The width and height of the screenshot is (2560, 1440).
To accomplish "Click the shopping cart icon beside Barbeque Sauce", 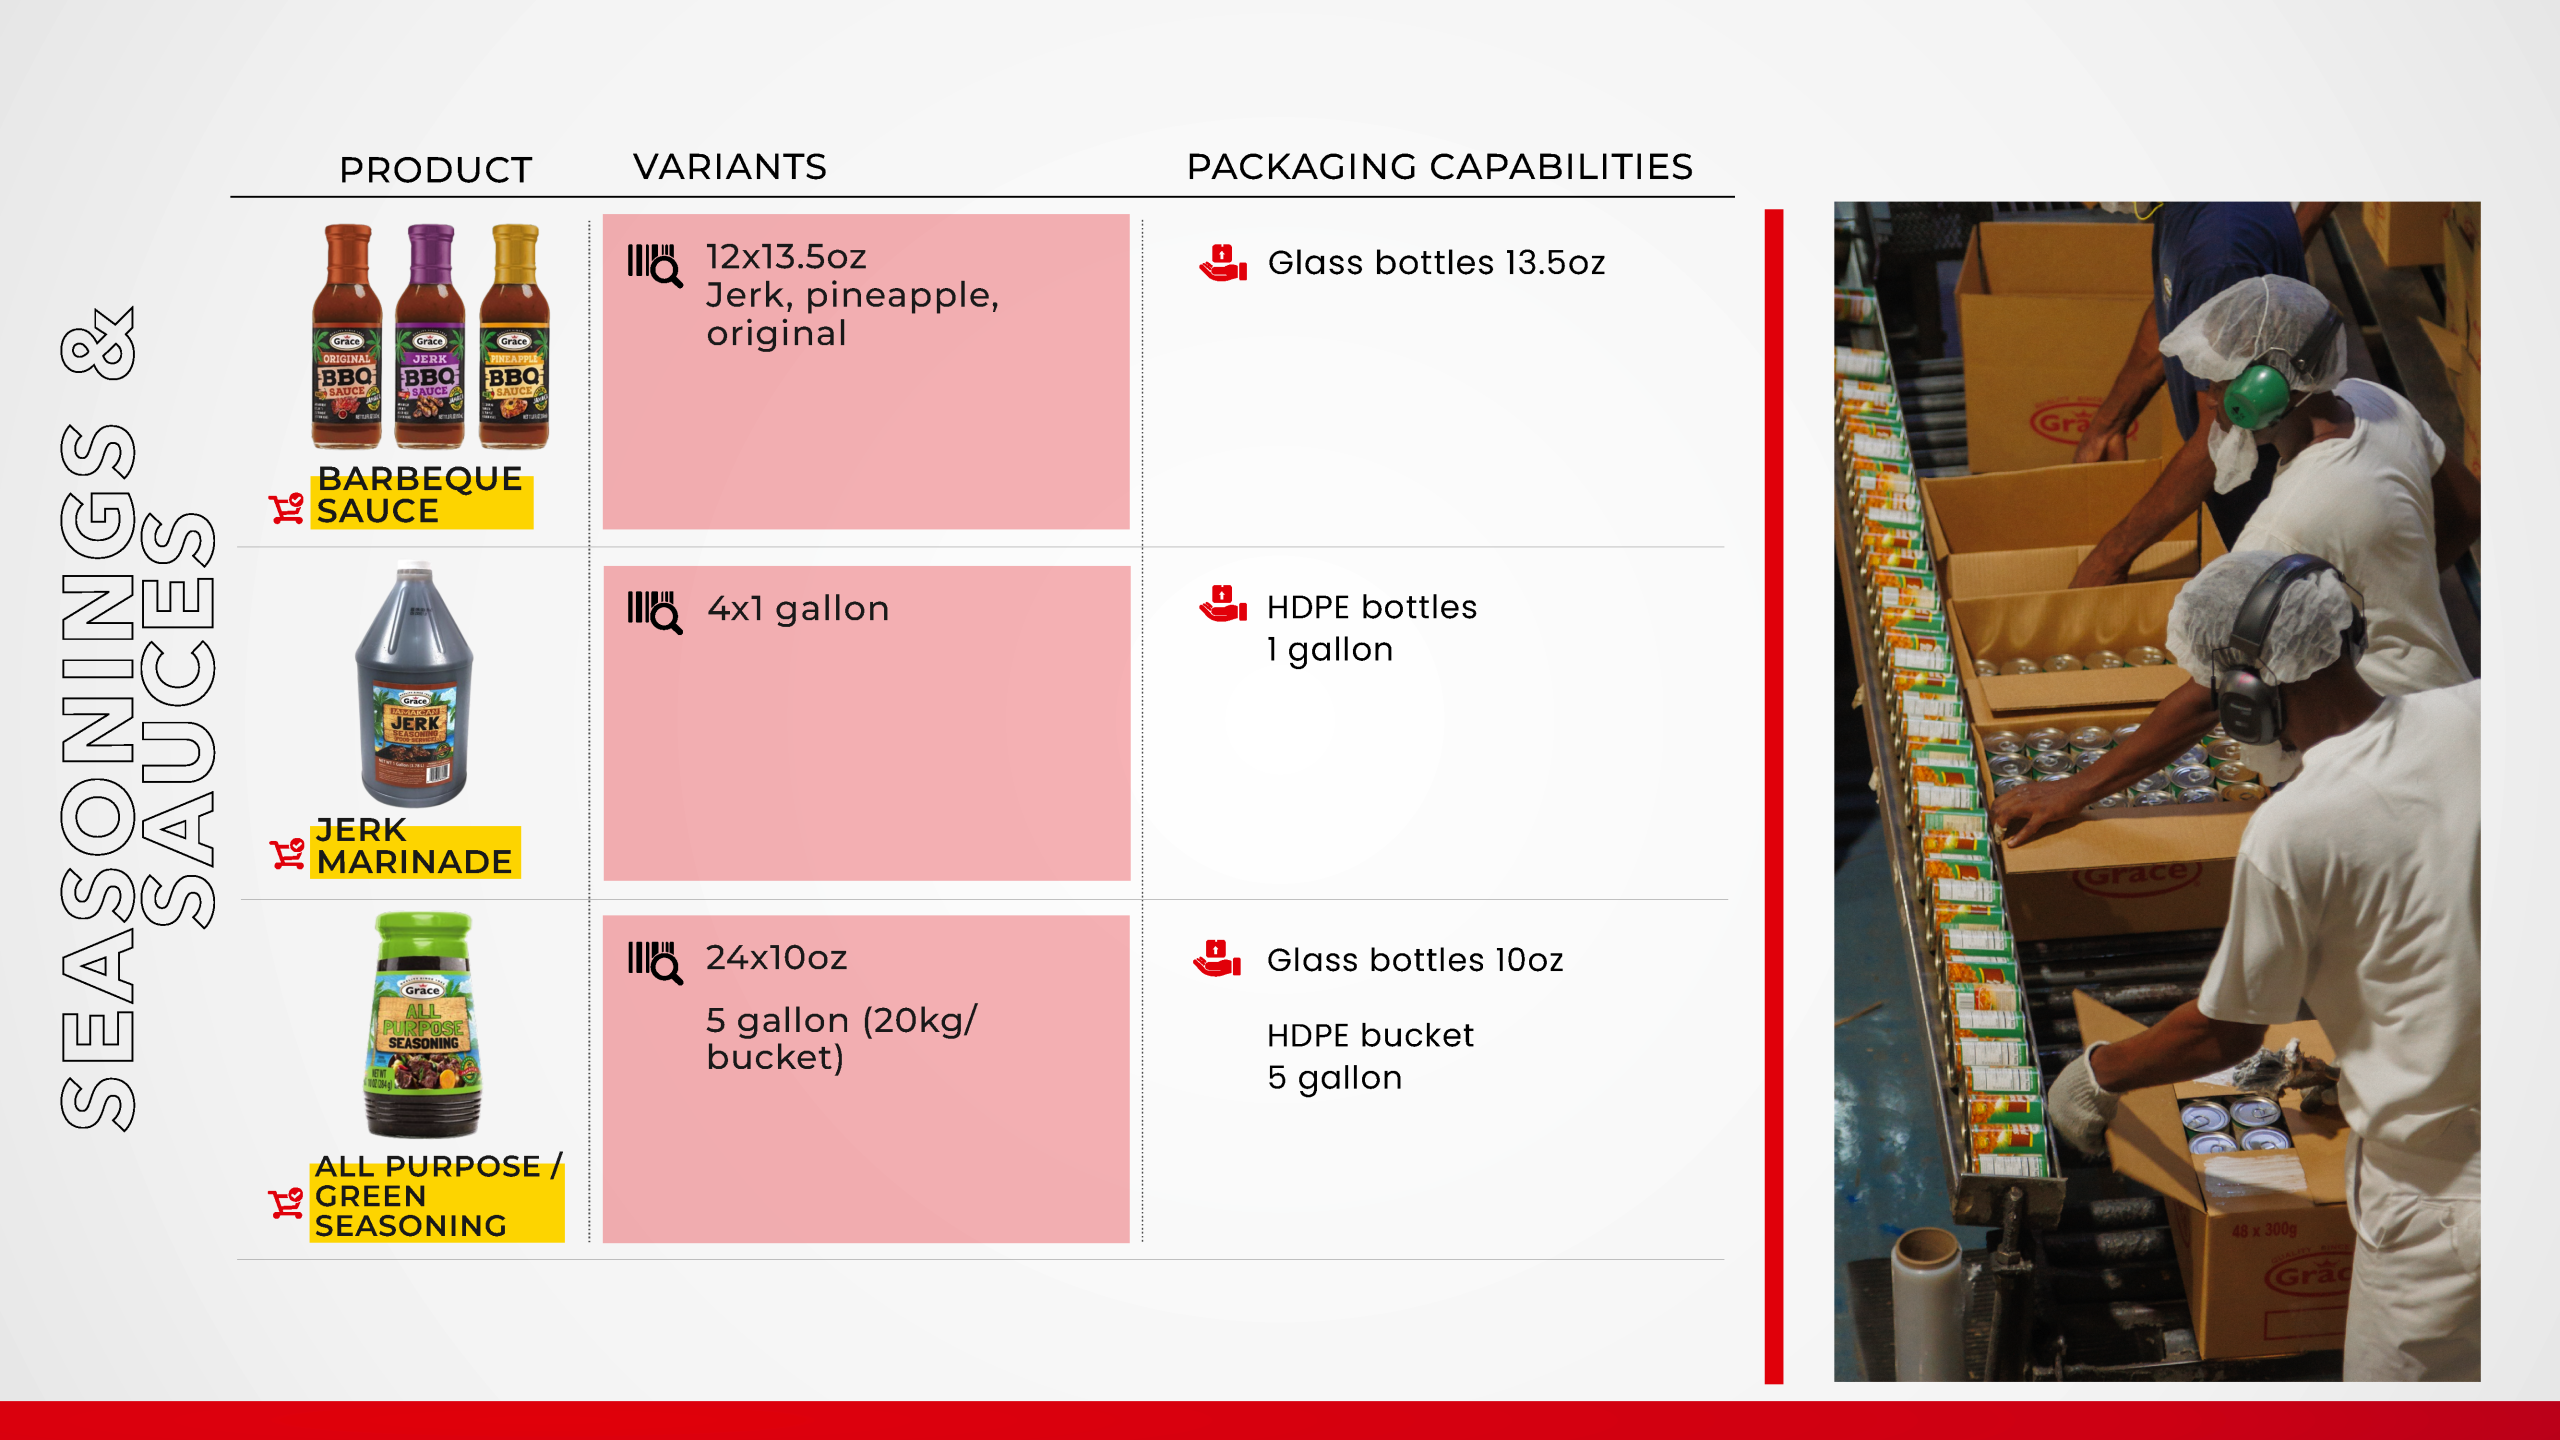I will [x=286, y=508].
